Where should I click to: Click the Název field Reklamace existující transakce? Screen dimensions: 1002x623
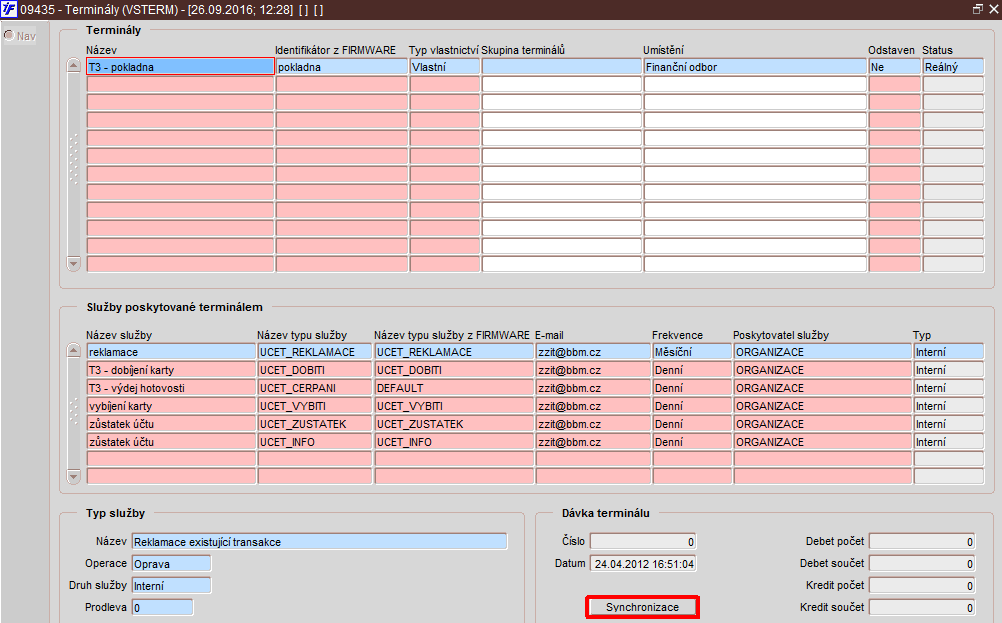[x=320, y=541]
